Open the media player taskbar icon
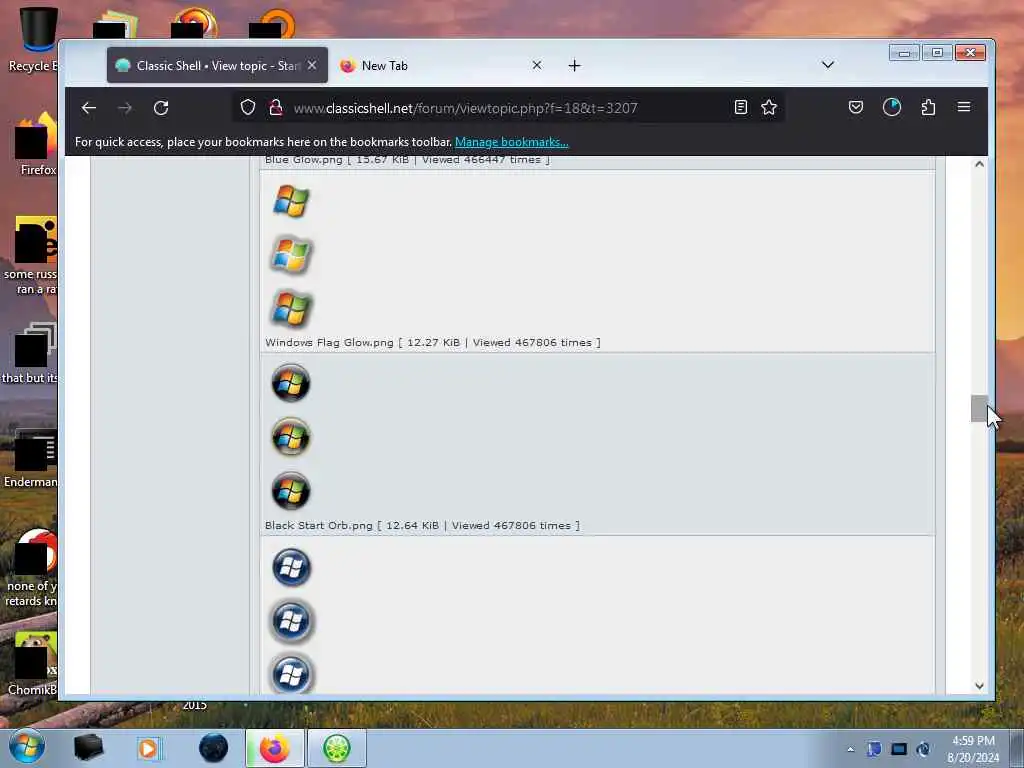This screenshot has width=1024, height=768. 149,748
